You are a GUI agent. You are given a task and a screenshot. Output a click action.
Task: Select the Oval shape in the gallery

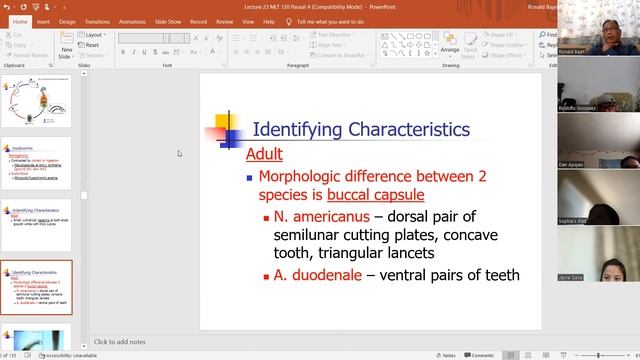pos(419,36)
